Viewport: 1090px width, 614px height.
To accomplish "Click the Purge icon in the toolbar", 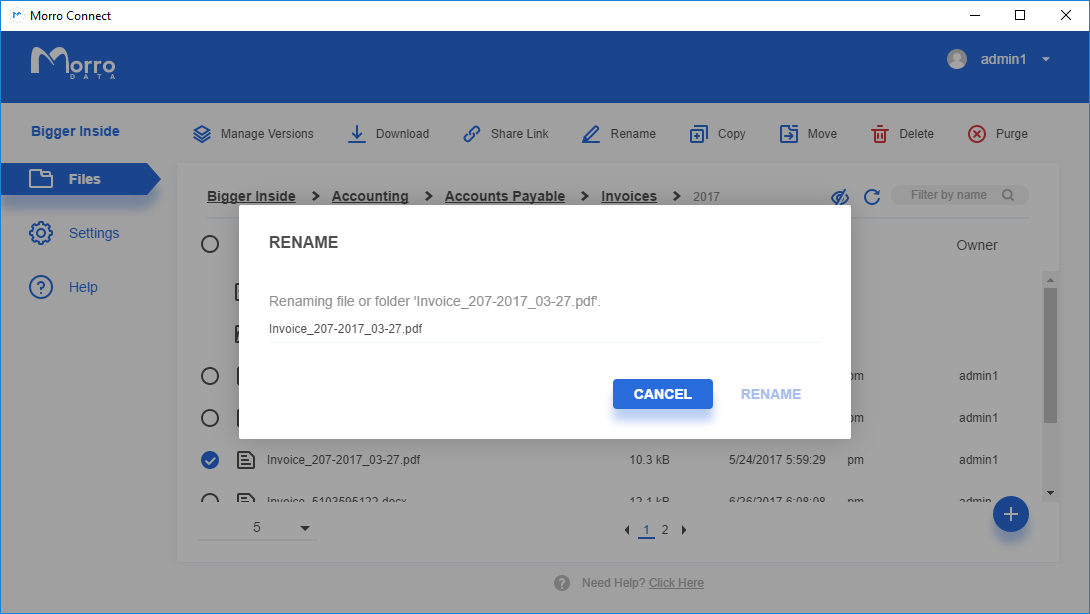I will click(x=977, y=133).
